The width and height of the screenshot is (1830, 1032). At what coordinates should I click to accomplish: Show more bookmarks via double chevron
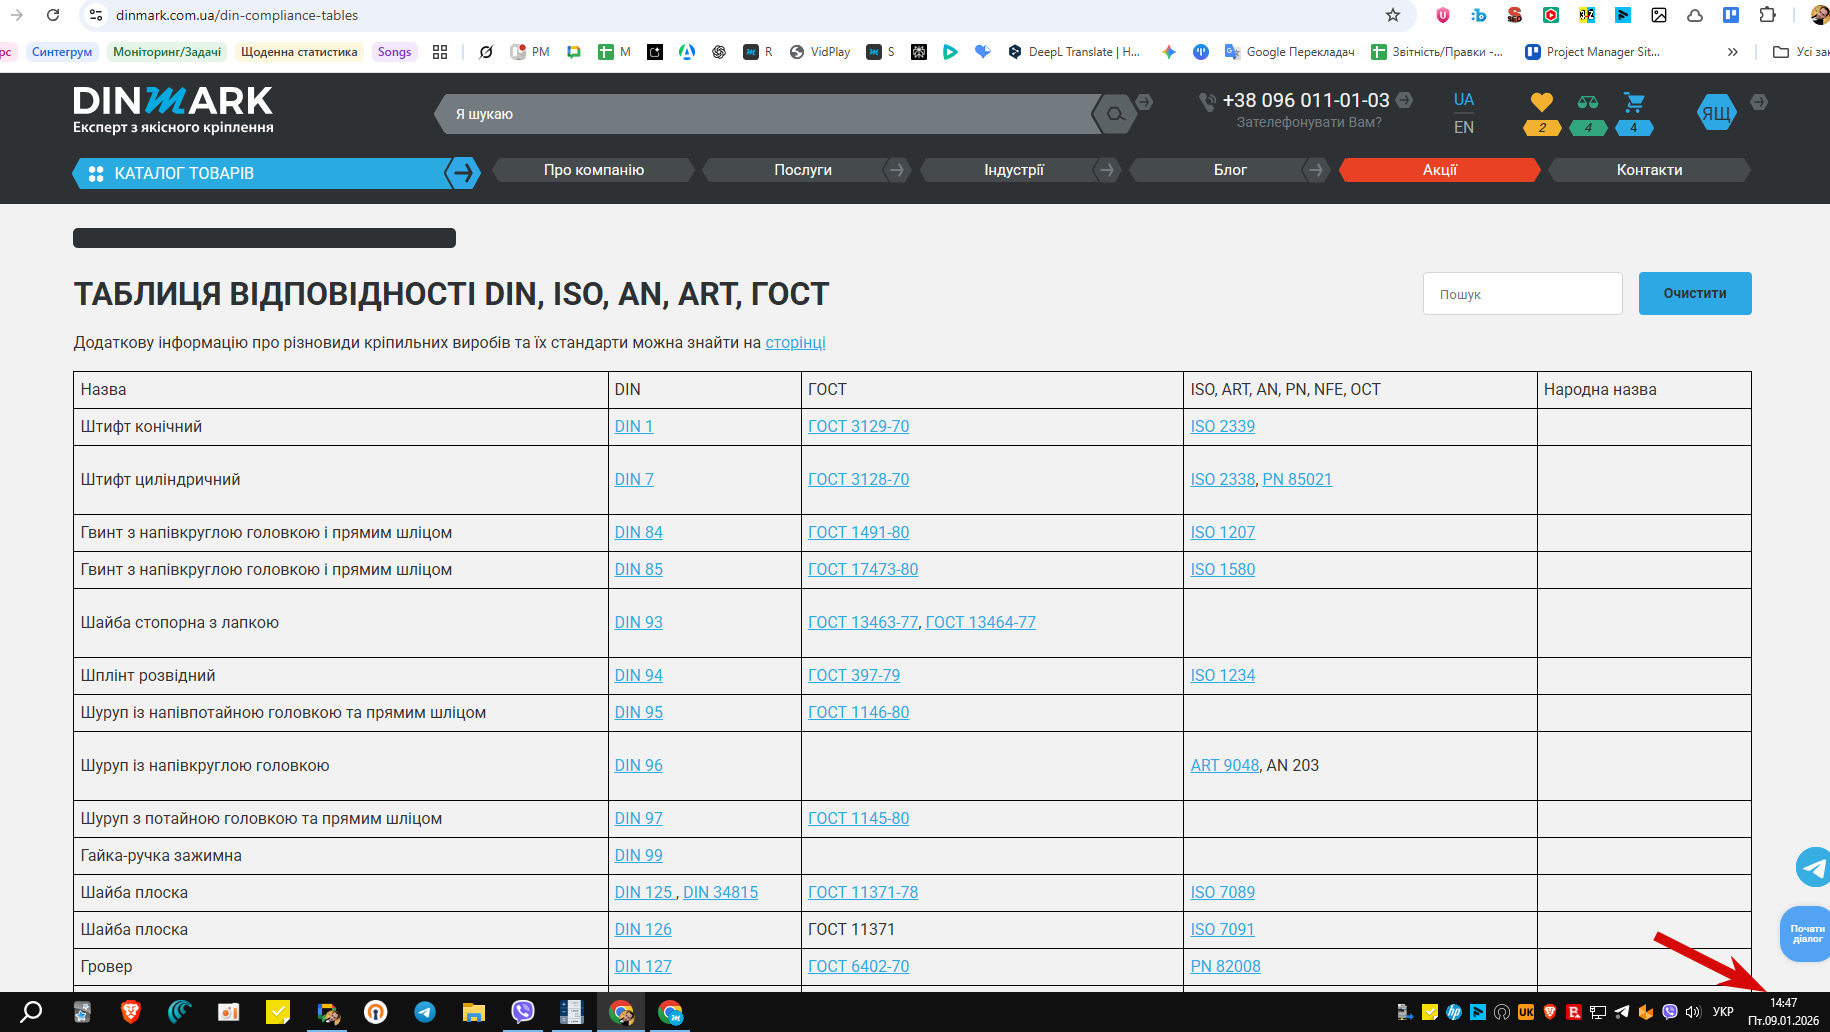1733,52
